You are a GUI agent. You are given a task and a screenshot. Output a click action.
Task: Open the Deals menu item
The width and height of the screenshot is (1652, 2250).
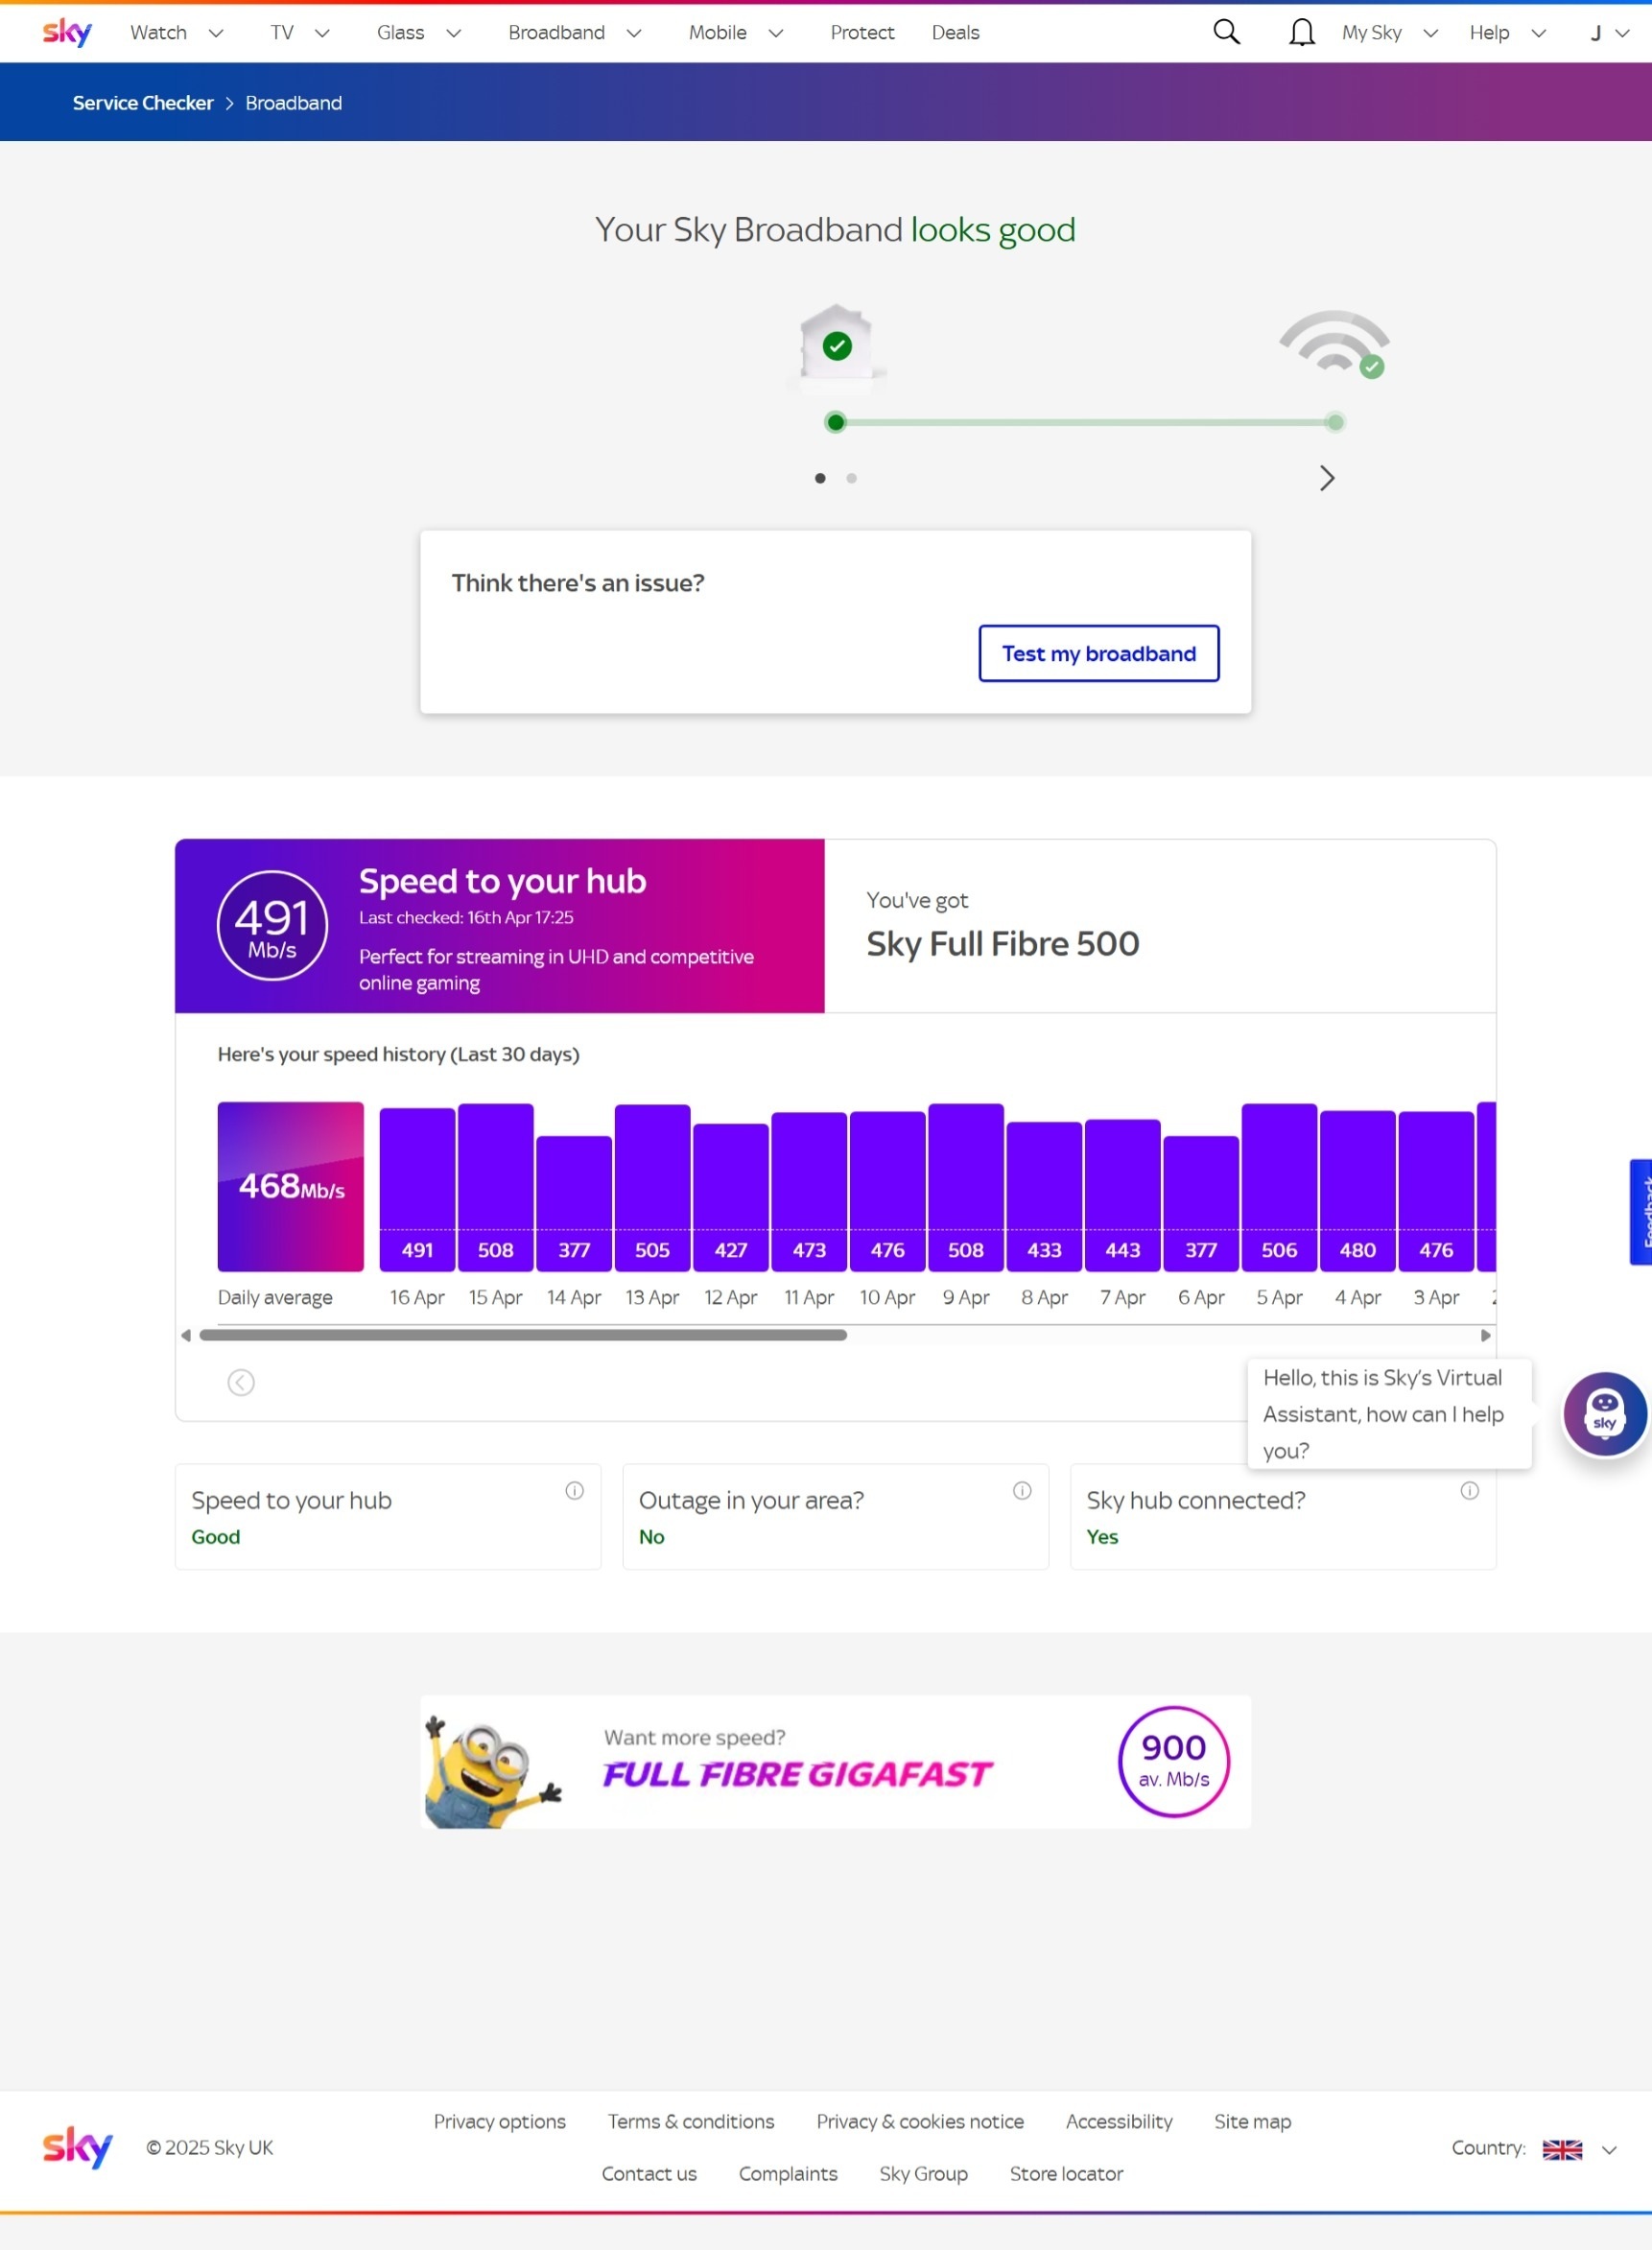[955, 33]
